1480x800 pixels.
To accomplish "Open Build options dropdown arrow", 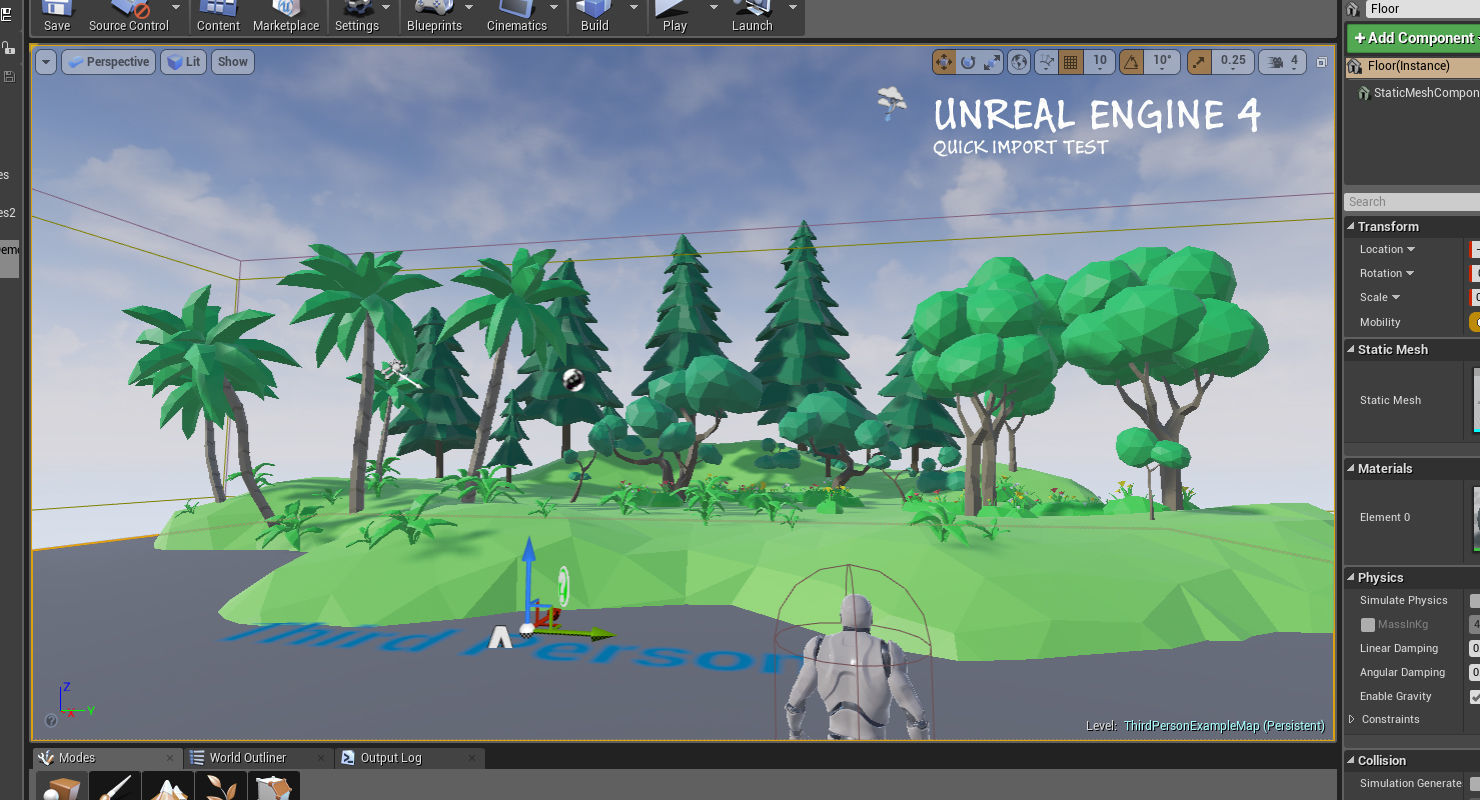I will pos(634,6).
